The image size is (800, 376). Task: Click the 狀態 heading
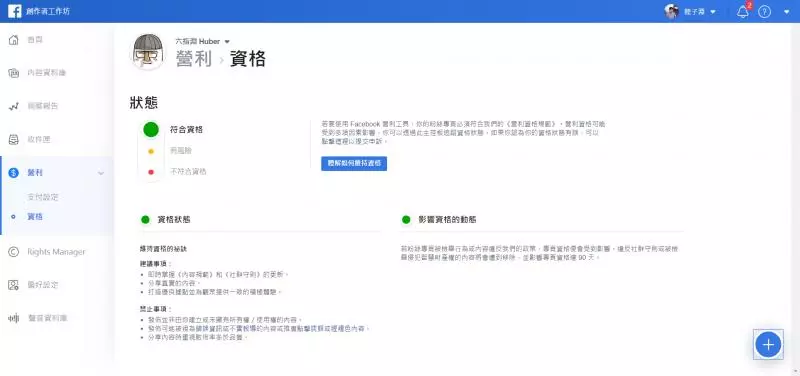click(143, 103)
